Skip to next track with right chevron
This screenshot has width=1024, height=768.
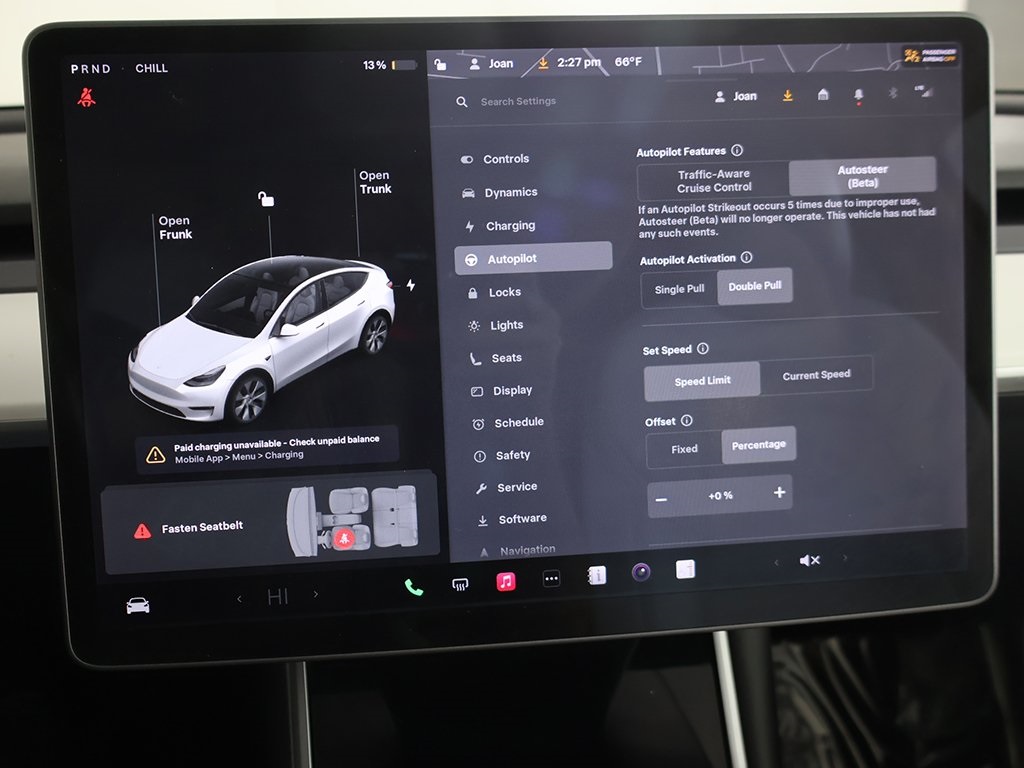click(x=844, y=559)
